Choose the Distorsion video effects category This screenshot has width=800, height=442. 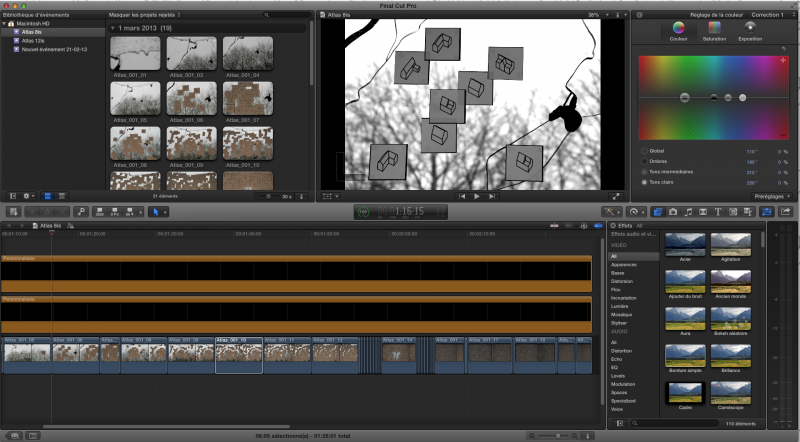pyautogui.click(x=623, y=280)
